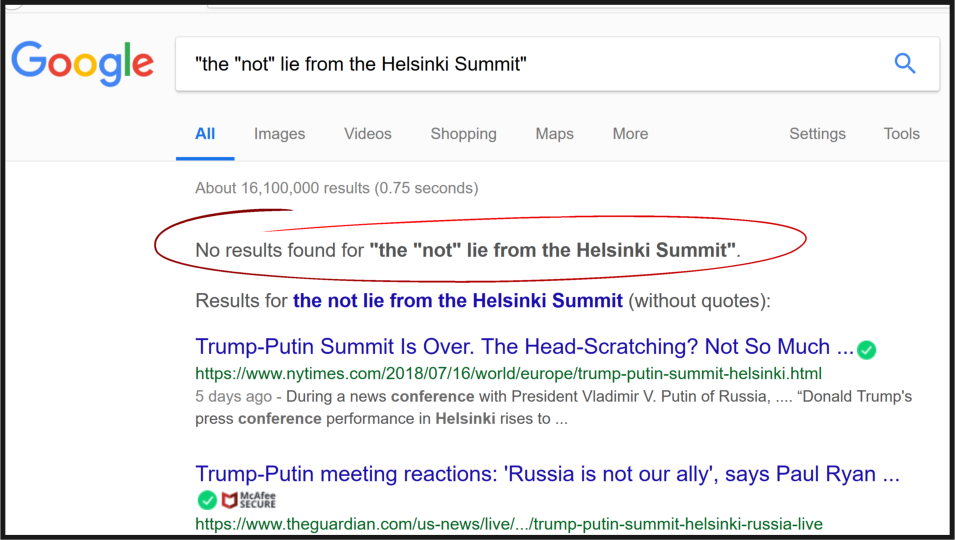The height and width of the screenshot is (540, 955).
Task: Open the Videos search tab
Action: pyautogui.click(x=368, y=134)
